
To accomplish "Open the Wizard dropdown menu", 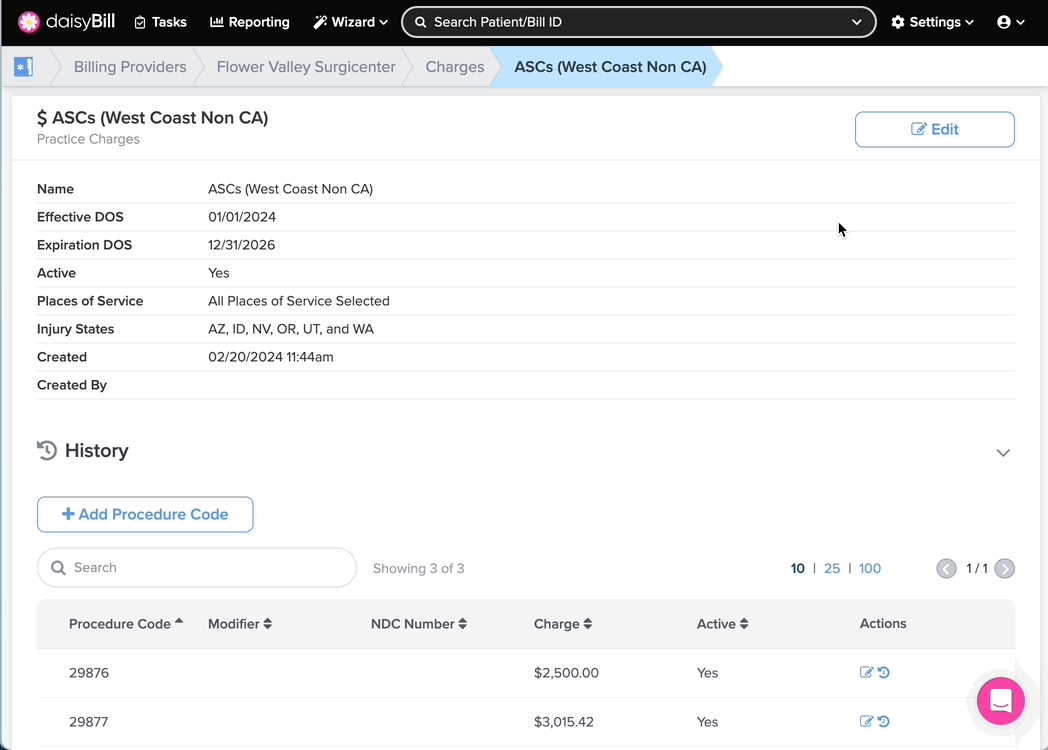I will pos(350,22).
